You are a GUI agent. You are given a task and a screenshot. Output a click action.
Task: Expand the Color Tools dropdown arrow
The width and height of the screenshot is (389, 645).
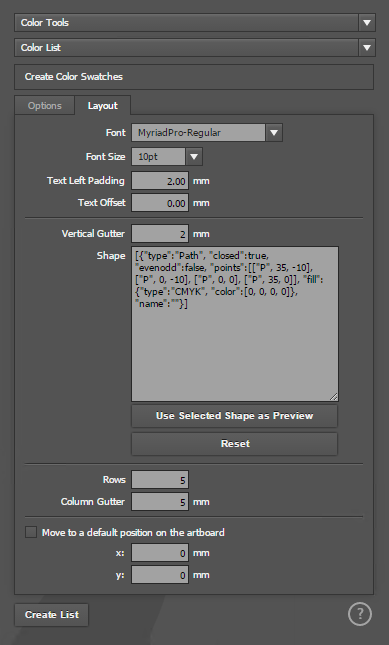click(x=367, y=23)
